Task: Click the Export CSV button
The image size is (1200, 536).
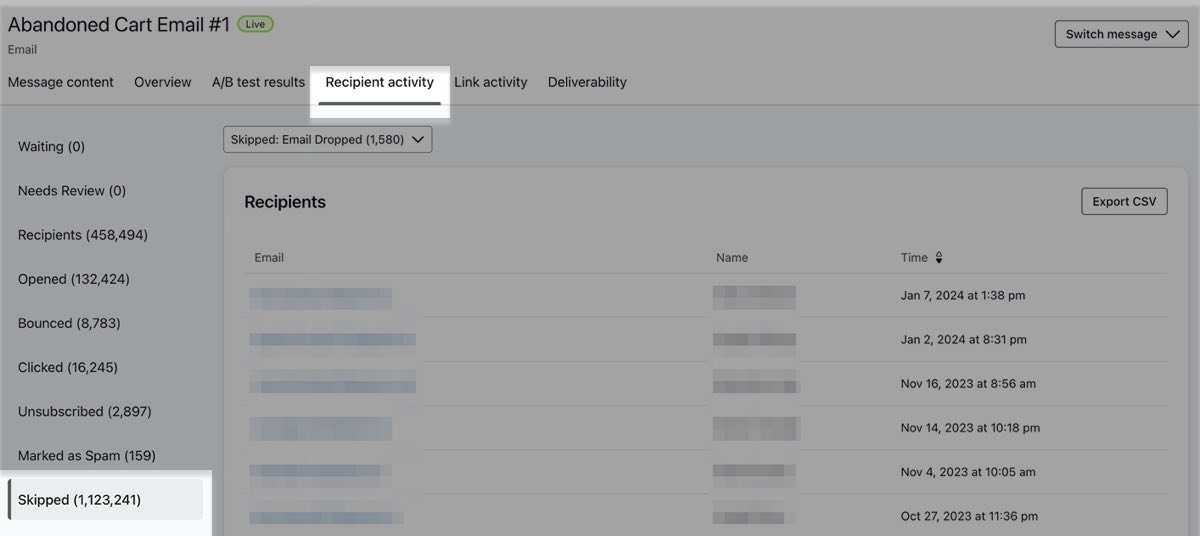Action: click(1123, 201)
